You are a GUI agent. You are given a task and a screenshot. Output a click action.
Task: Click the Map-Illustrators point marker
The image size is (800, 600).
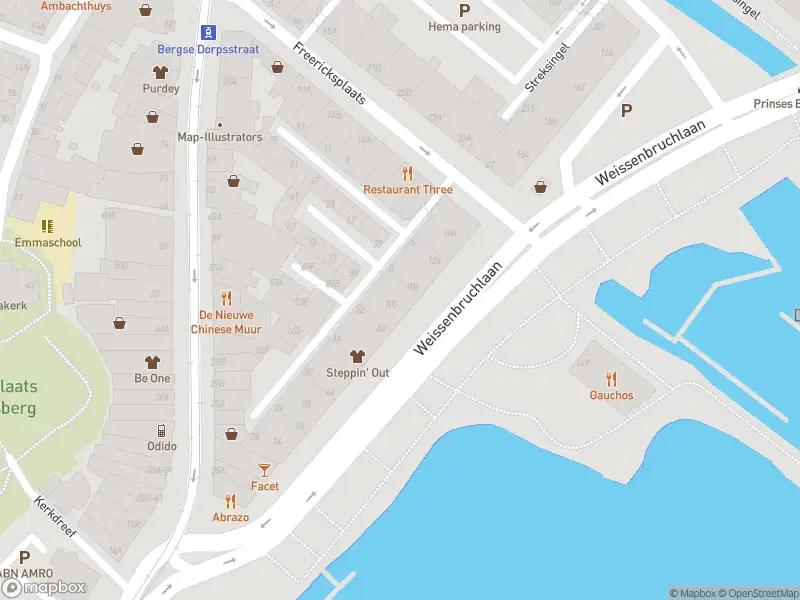(x=220, y=124)
